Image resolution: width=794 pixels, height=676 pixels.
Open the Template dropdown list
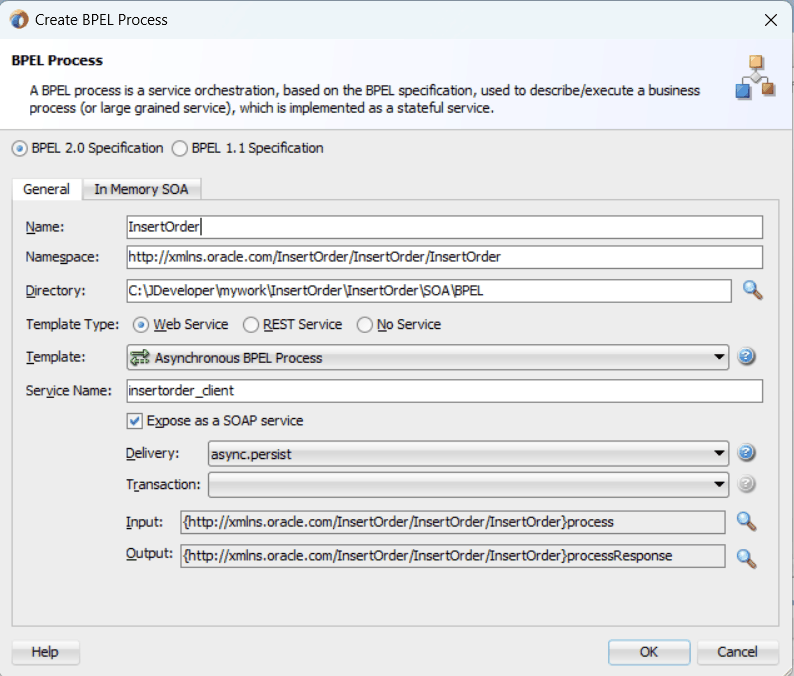(719, 357)
